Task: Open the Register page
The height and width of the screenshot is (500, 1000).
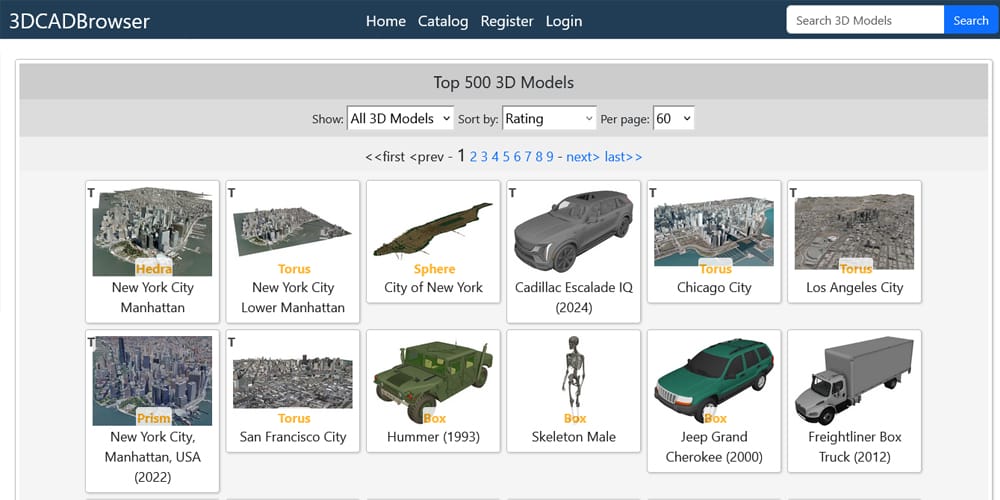Action: [507, 21]
